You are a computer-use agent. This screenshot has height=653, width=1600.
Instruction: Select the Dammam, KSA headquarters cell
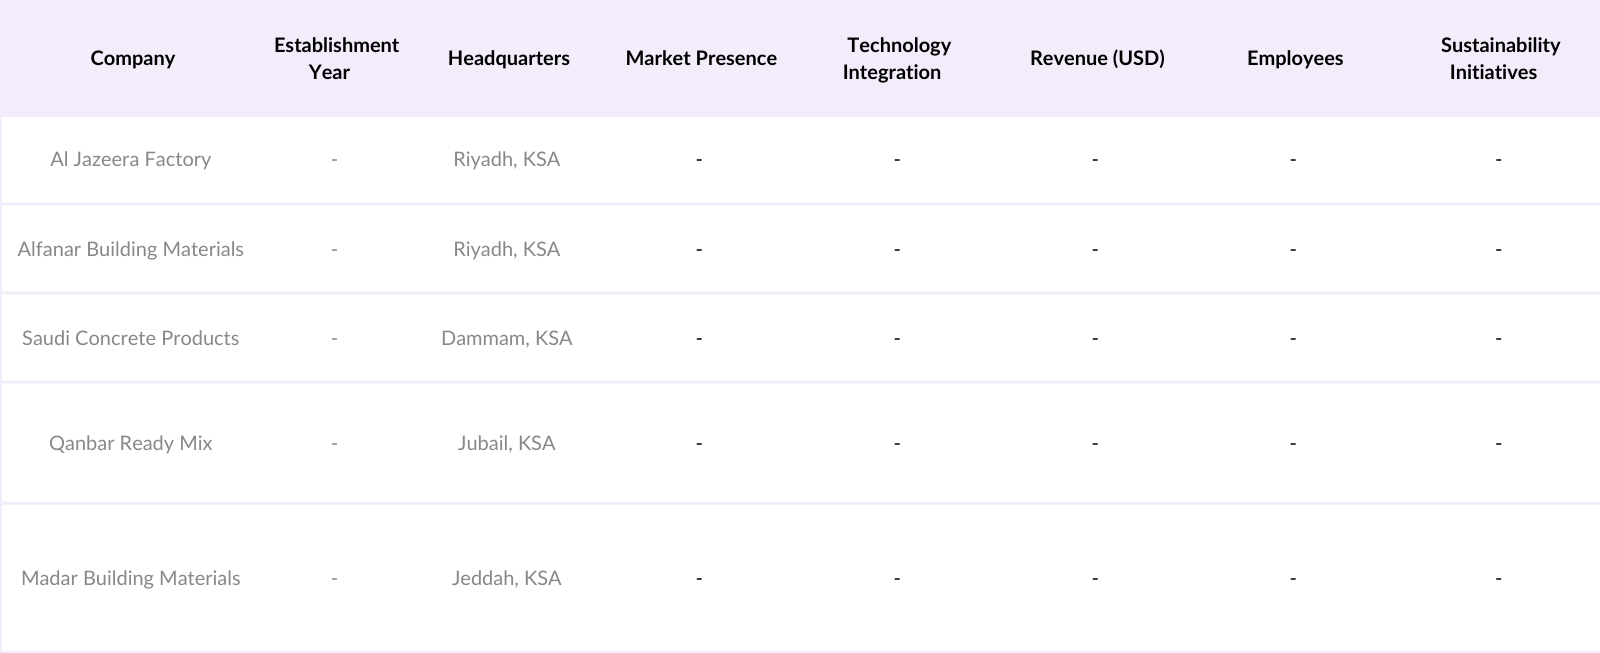(x=506, y=338)
